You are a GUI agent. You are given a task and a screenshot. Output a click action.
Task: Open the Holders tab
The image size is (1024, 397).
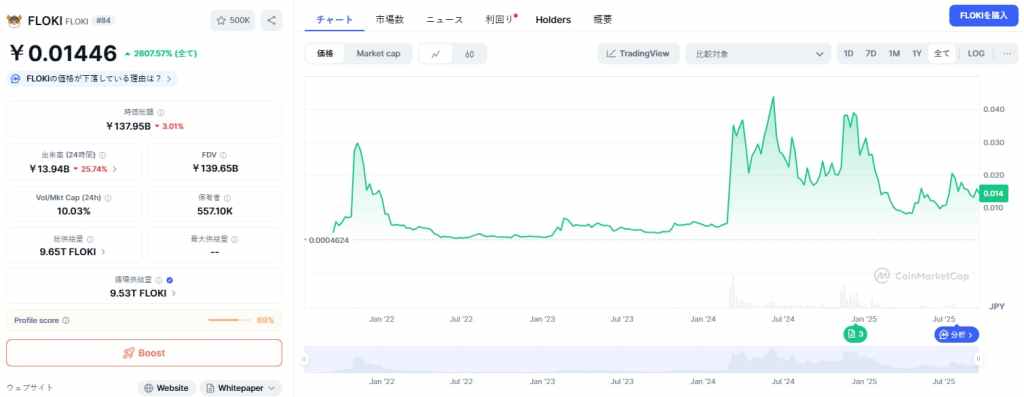[553, 20]
